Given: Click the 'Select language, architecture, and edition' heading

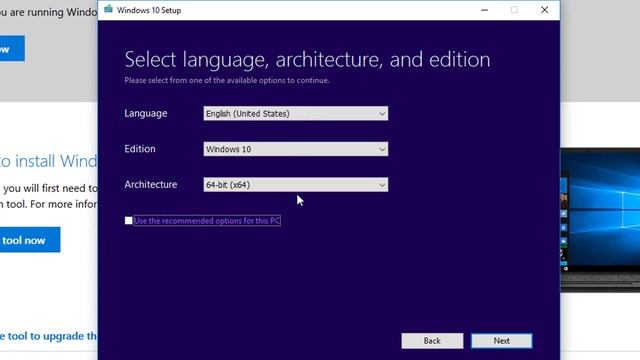Looking at the screenshot, I should tap(307, 60).
